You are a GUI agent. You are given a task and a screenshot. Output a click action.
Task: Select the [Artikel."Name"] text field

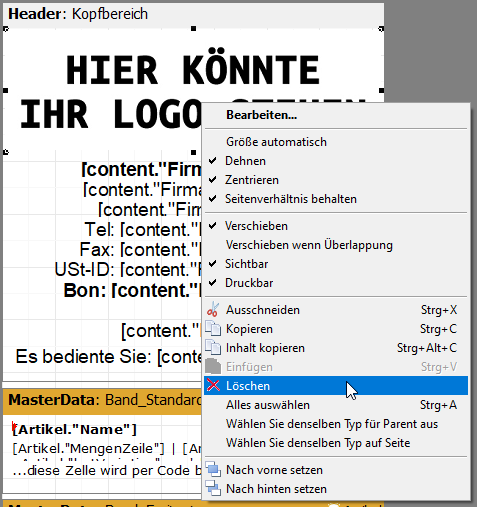click(74, 429)
